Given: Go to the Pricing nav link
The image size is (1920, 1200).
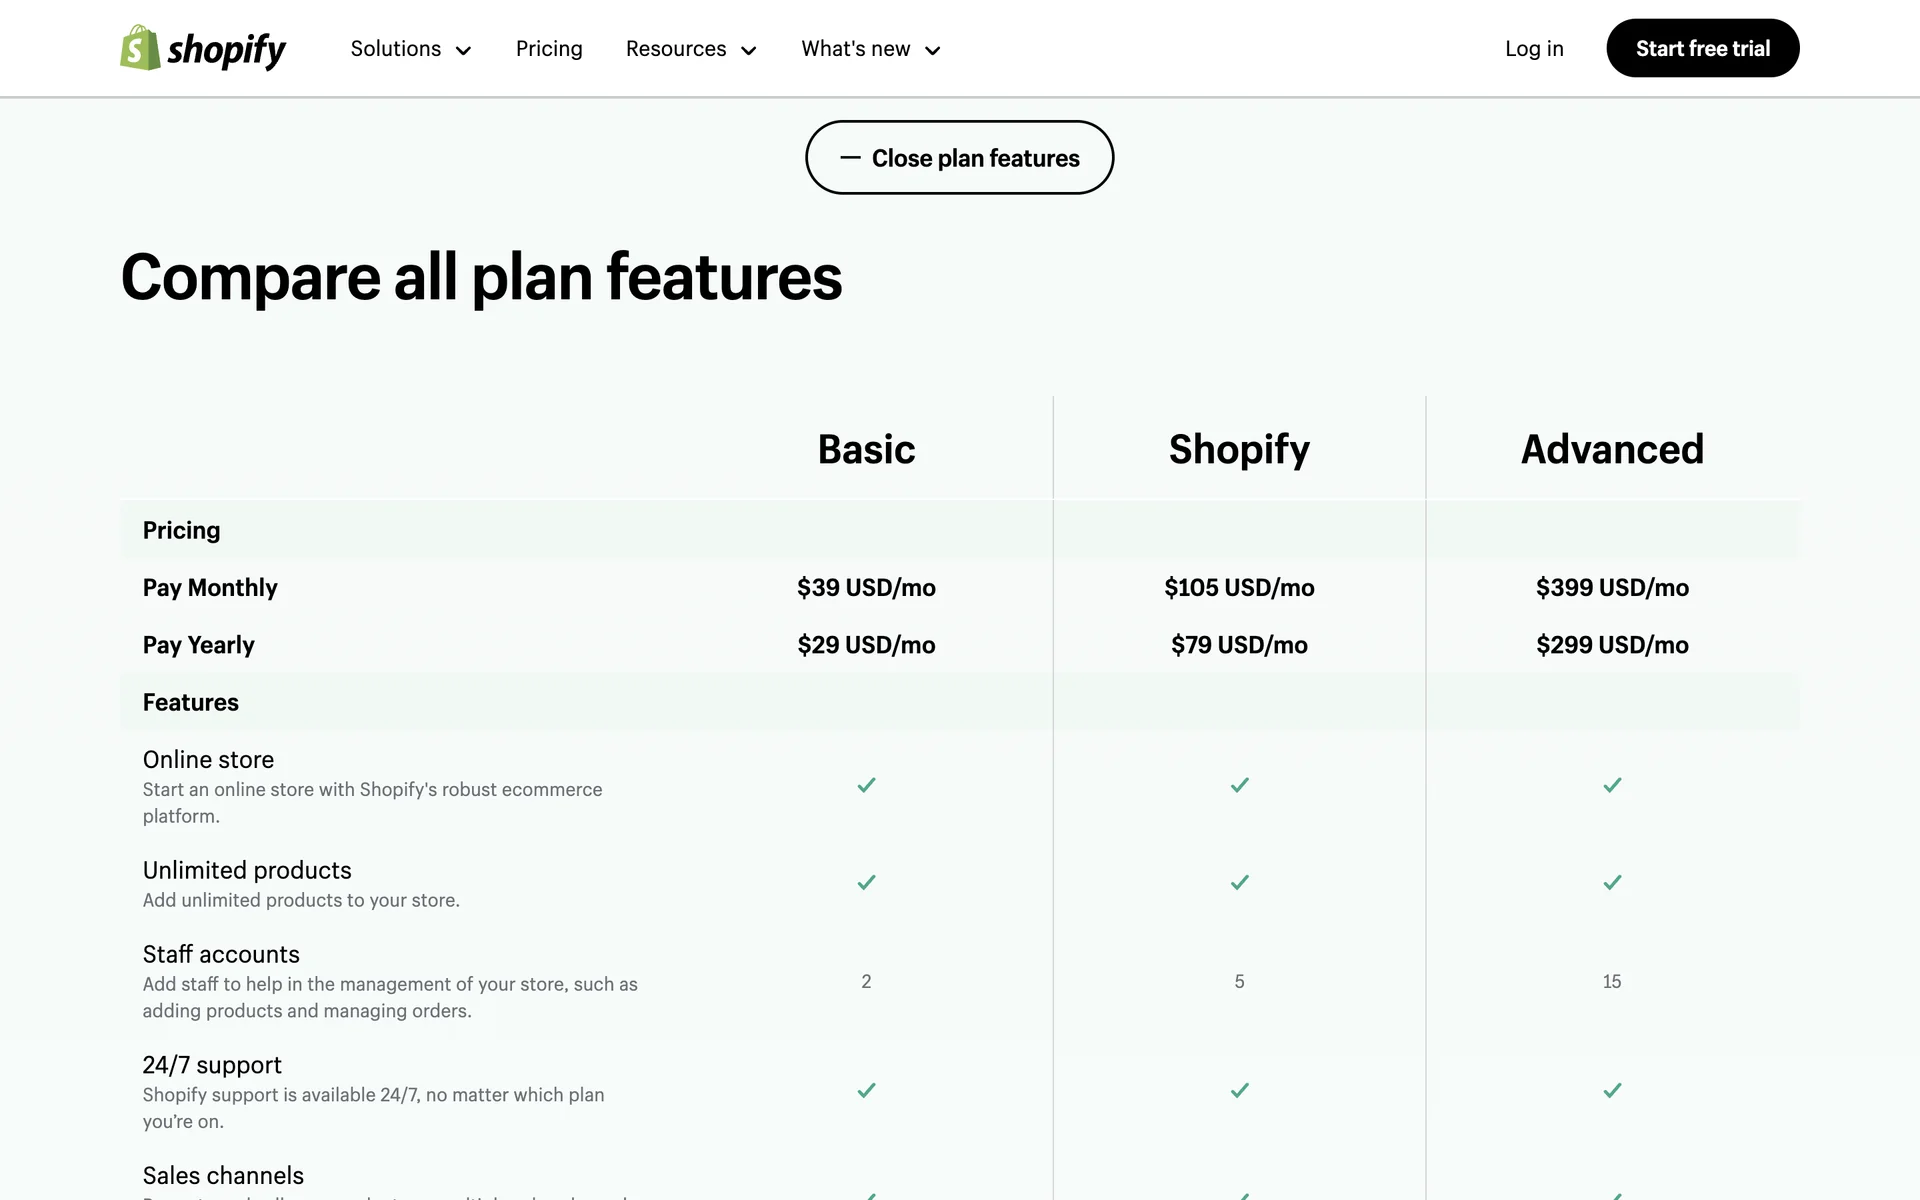Looking at the screenshot, I should 549,49.
